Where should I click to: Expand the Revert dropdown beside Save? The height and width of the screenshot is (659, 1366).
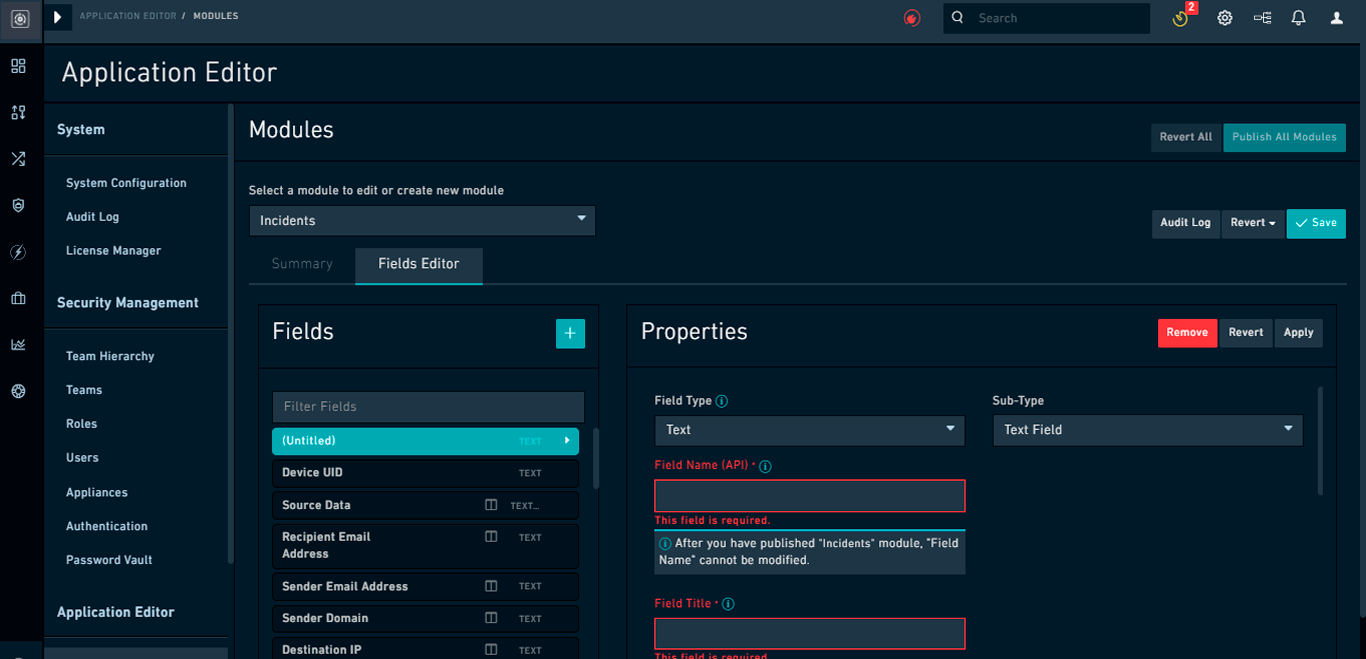point(1252,223)
